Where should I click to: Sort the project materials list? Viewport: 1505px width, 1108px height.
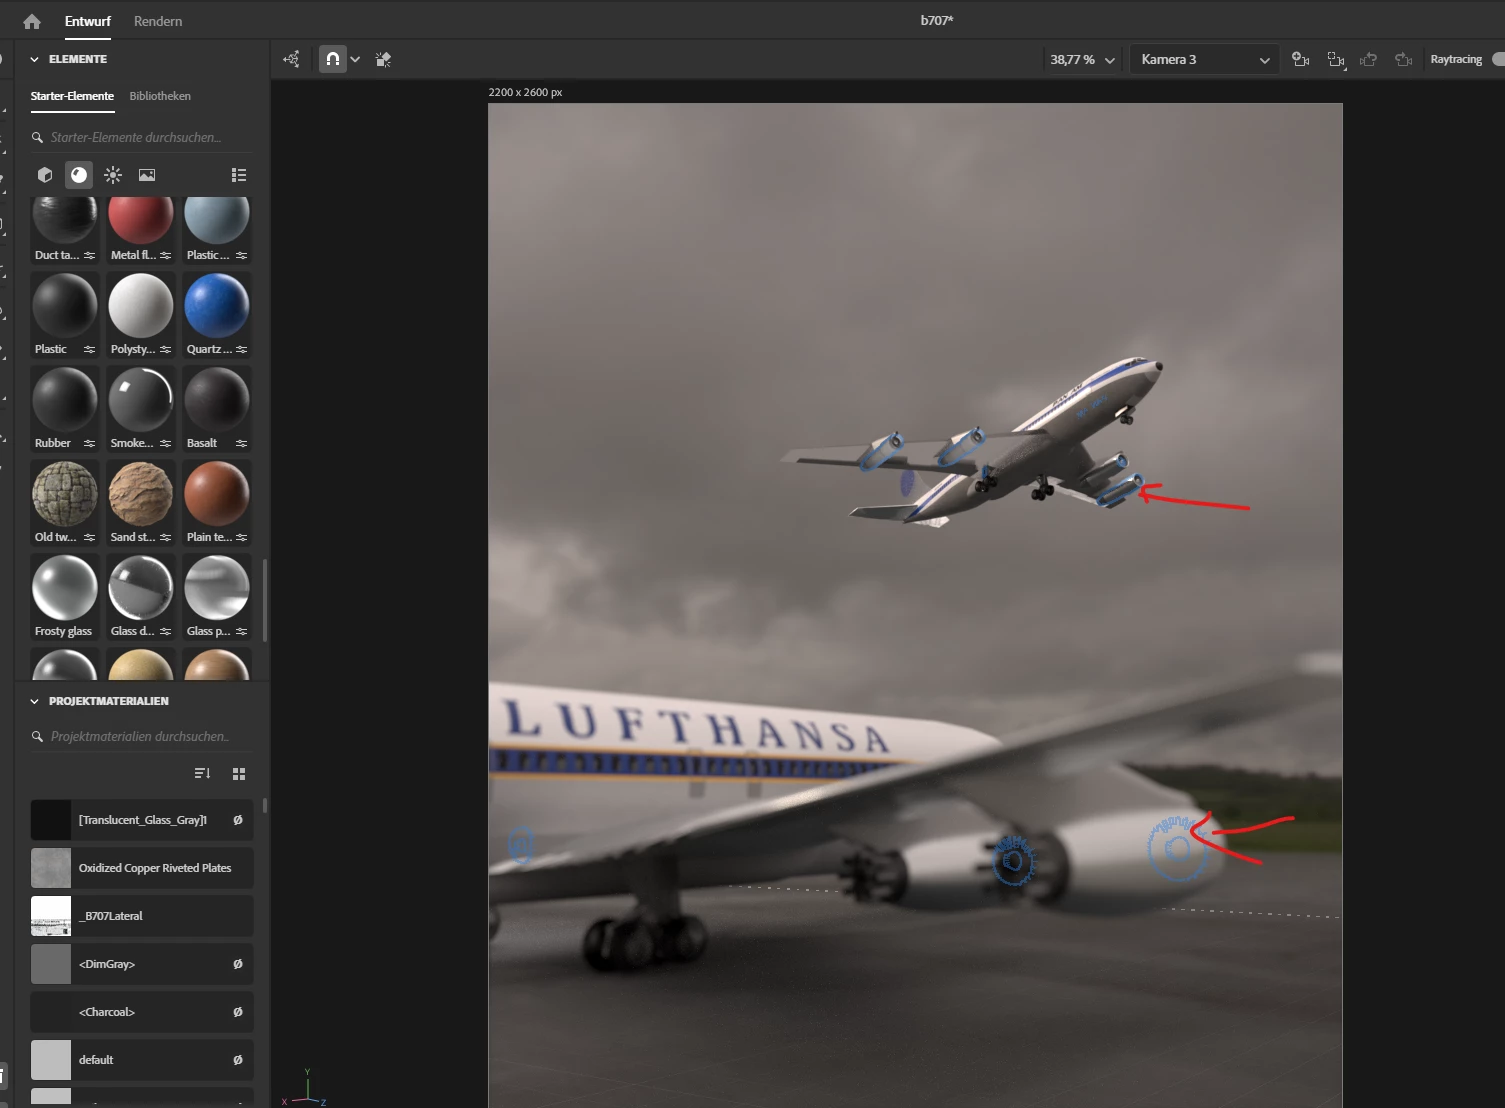tap(202, 774)
